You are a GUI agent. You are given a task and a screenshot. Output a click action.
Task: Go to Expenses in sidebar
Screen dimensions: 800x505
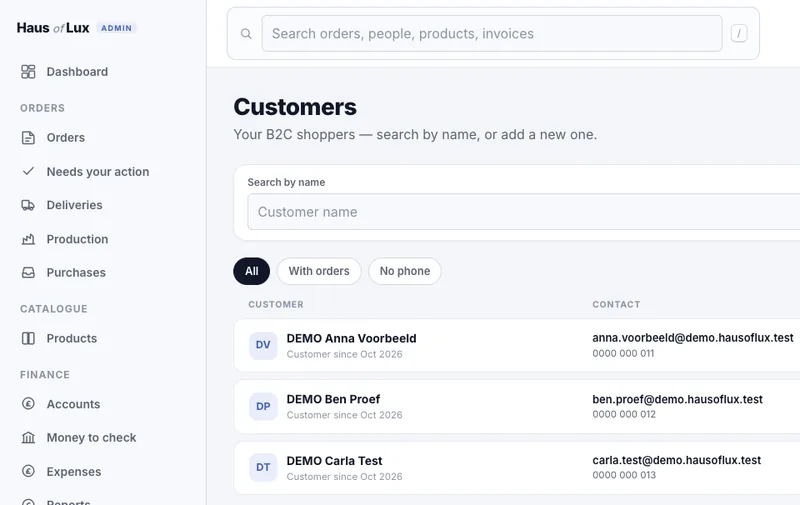[x=73, y=472]
